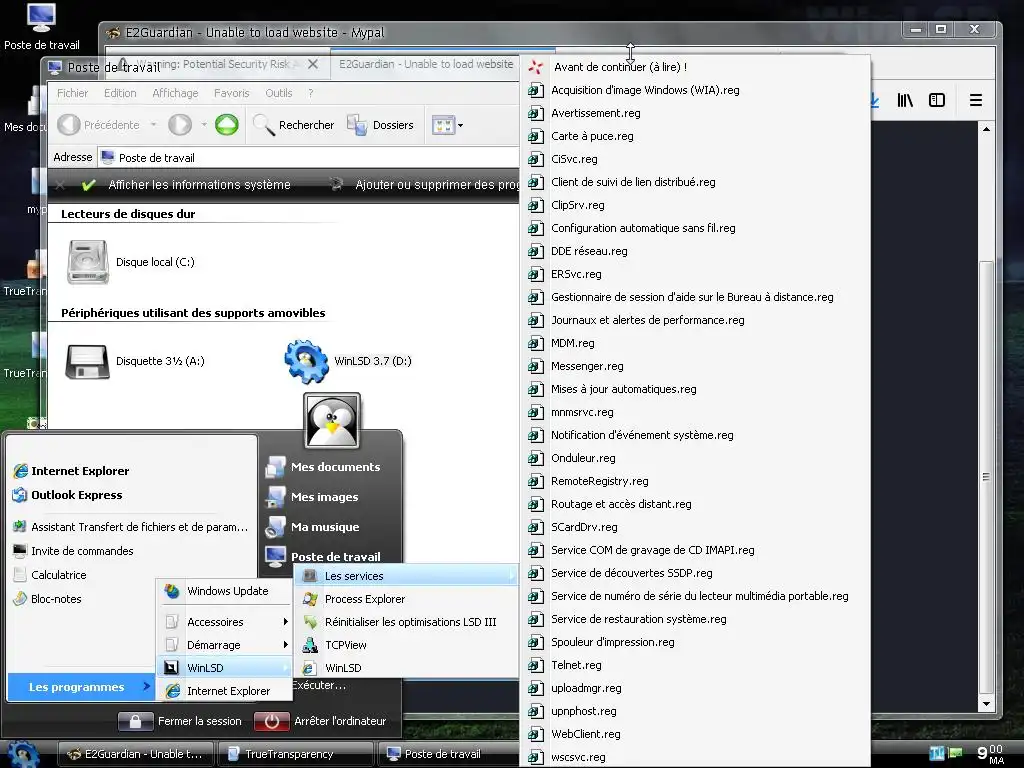Toggle Mypal sidebar icon

(x=937, y=100)
